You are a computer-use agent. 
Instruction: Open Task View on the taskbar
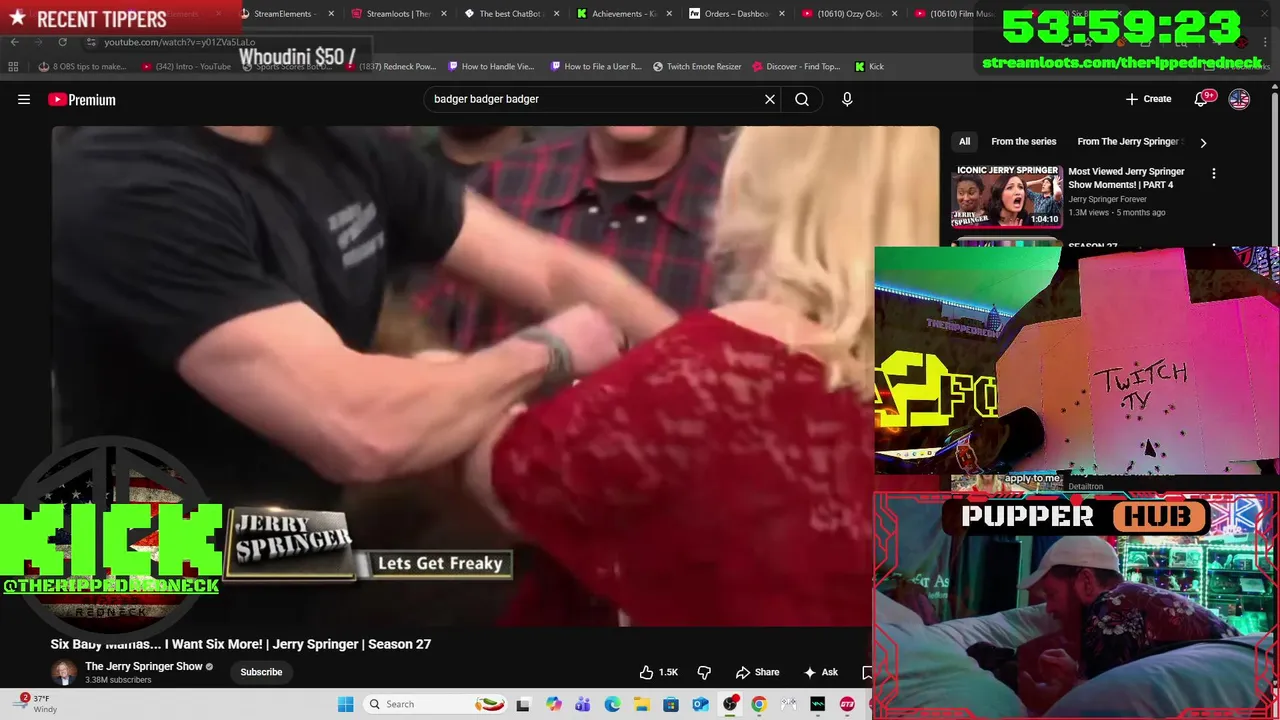(x=522, y=704)
